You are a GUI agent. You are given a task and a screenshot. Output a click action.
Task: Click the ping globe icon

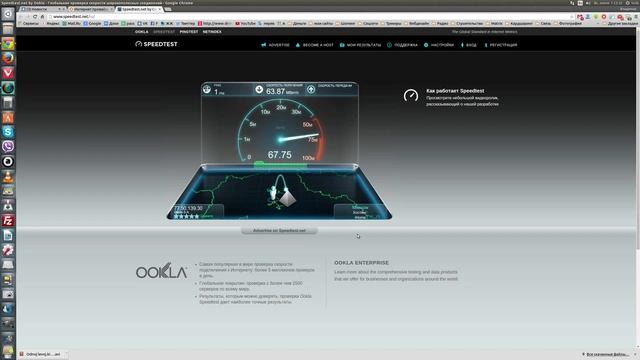click(x=207, y=89)
